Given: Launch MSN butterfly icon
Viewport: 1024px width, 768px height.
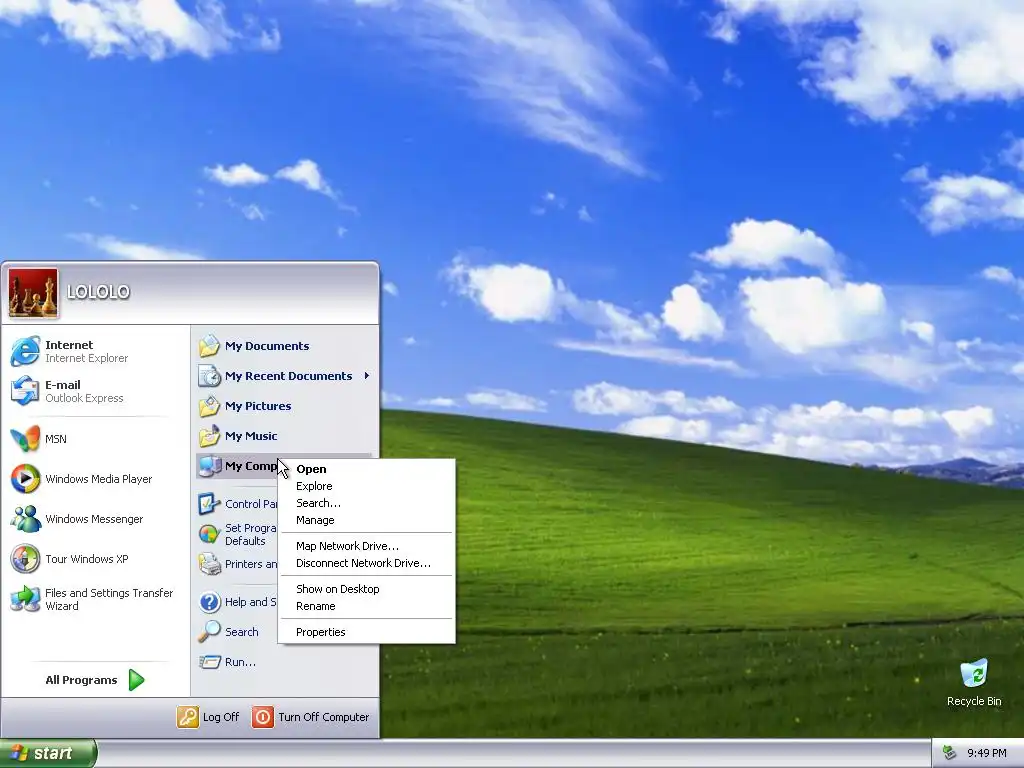Looking at the screenshot, I should click(x=25, y=439).
